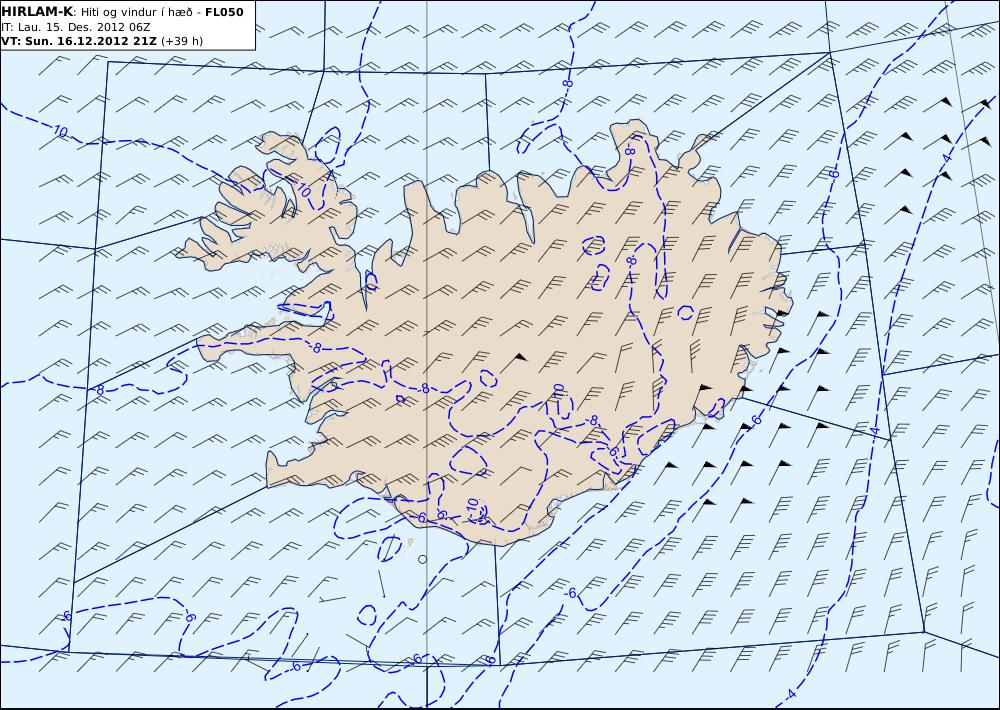Click the "10" isotherm label over the northwest ocean

tap(61, 132)
